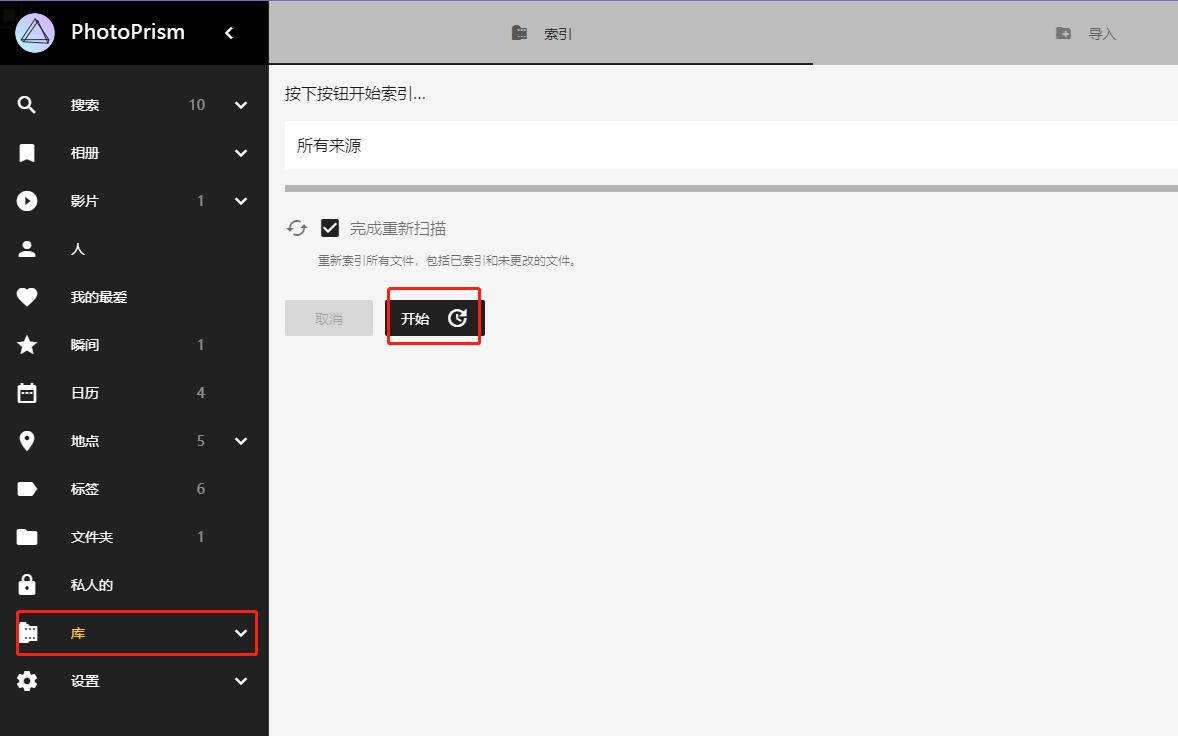Select the 索引 tab
This screenshot has width=1178, height=736.
tap(541, 32)
